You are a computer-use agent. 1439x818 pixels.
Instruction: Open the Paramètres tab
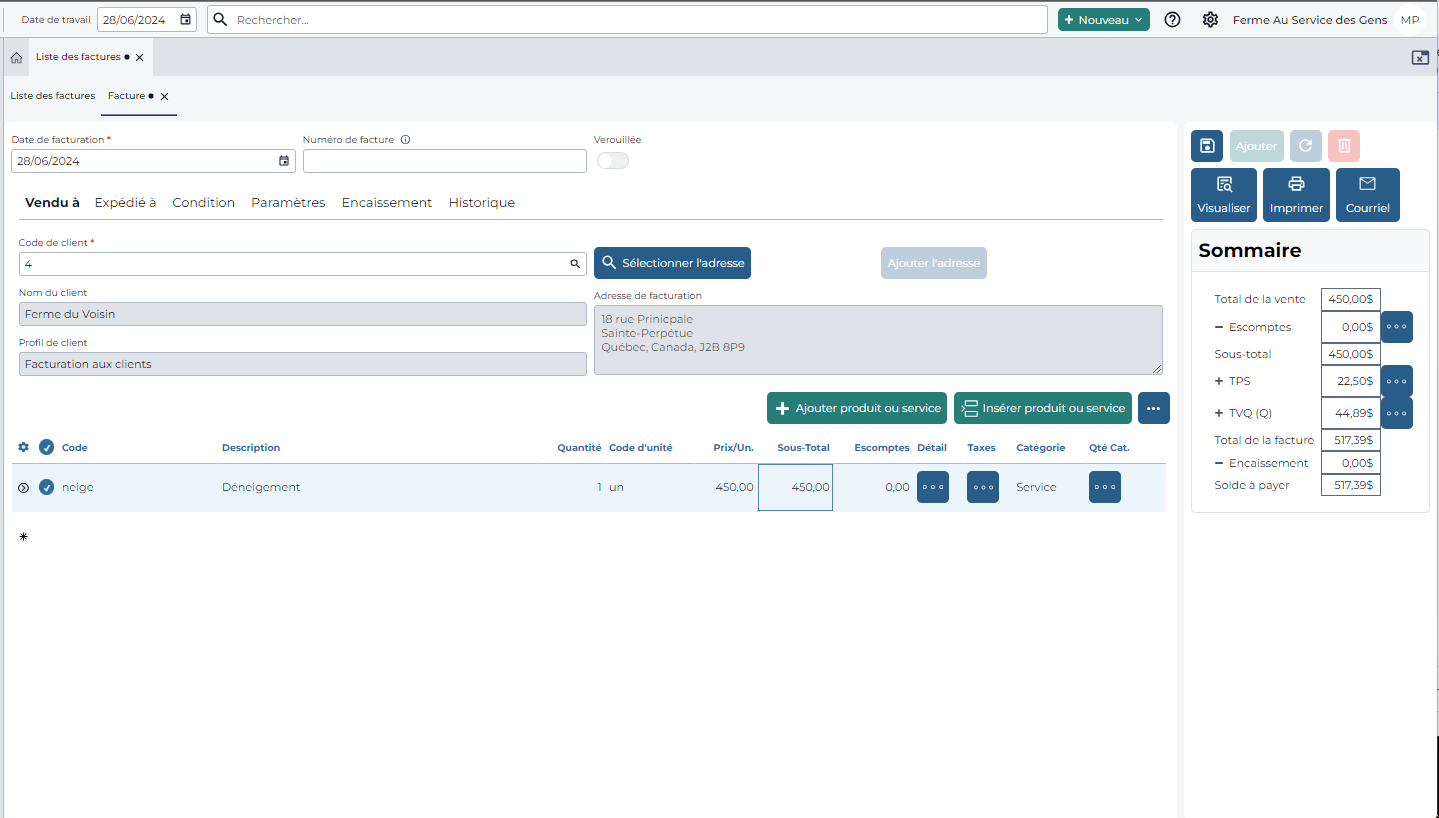tap(288, 203)
